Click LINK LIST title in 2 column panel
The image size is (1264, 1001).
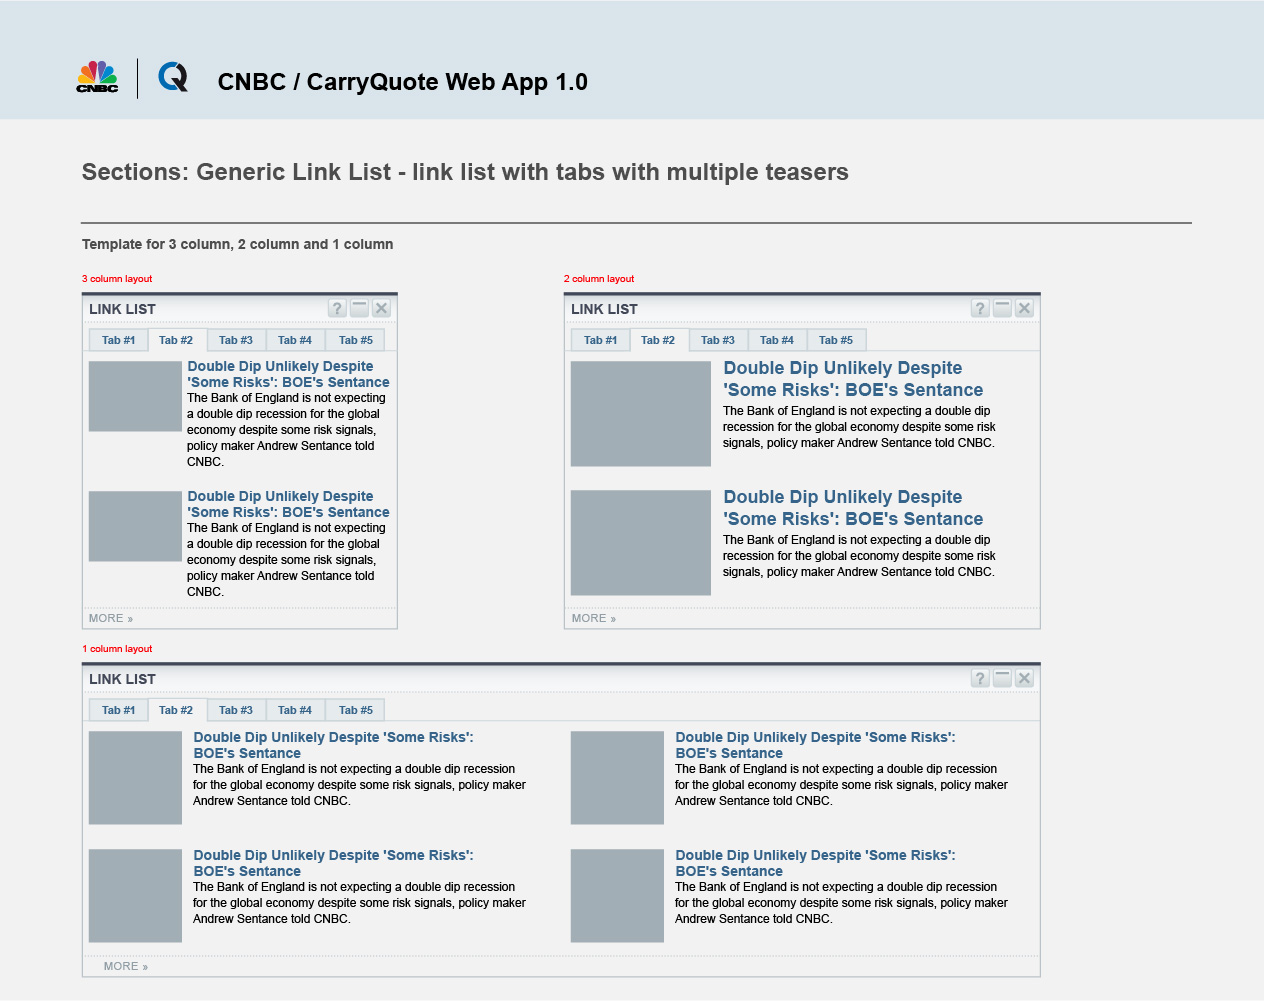tap(604, 309)
